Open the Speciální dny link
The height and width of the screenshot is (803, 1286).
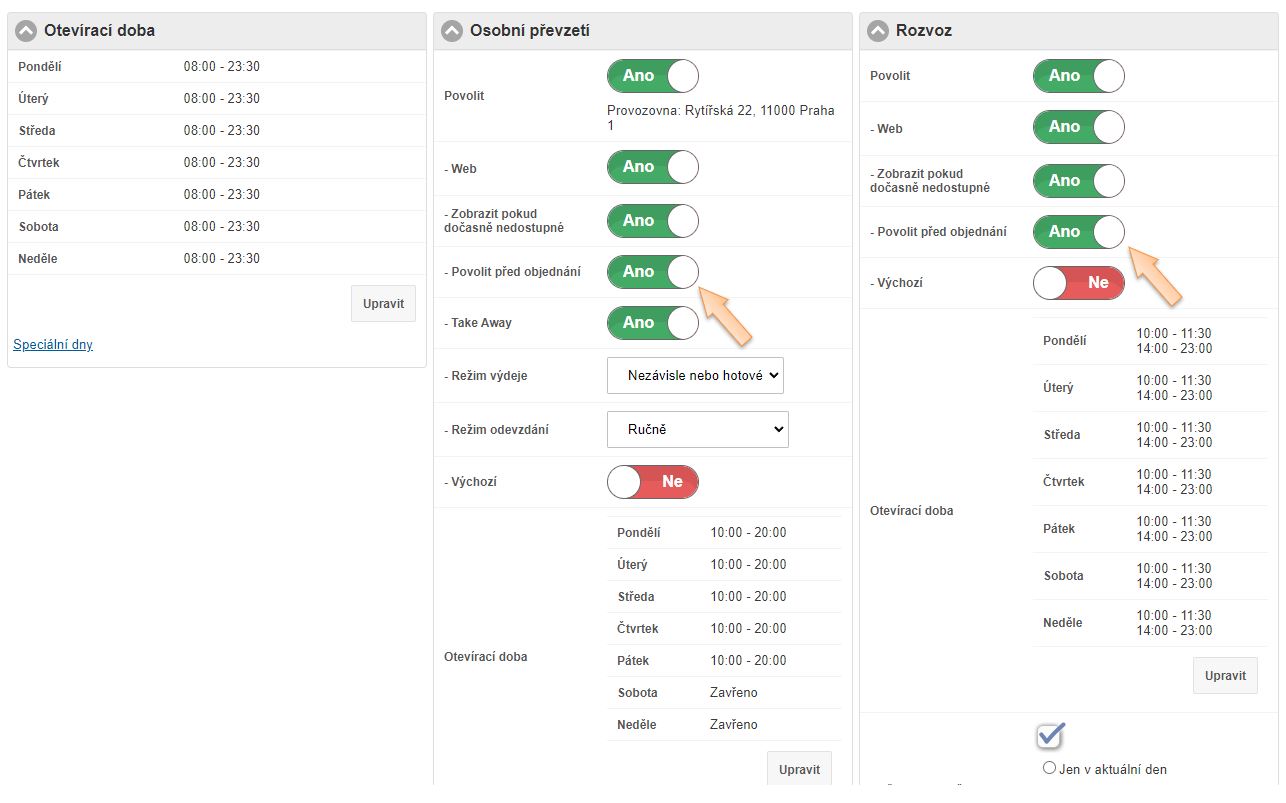point(53,345)
